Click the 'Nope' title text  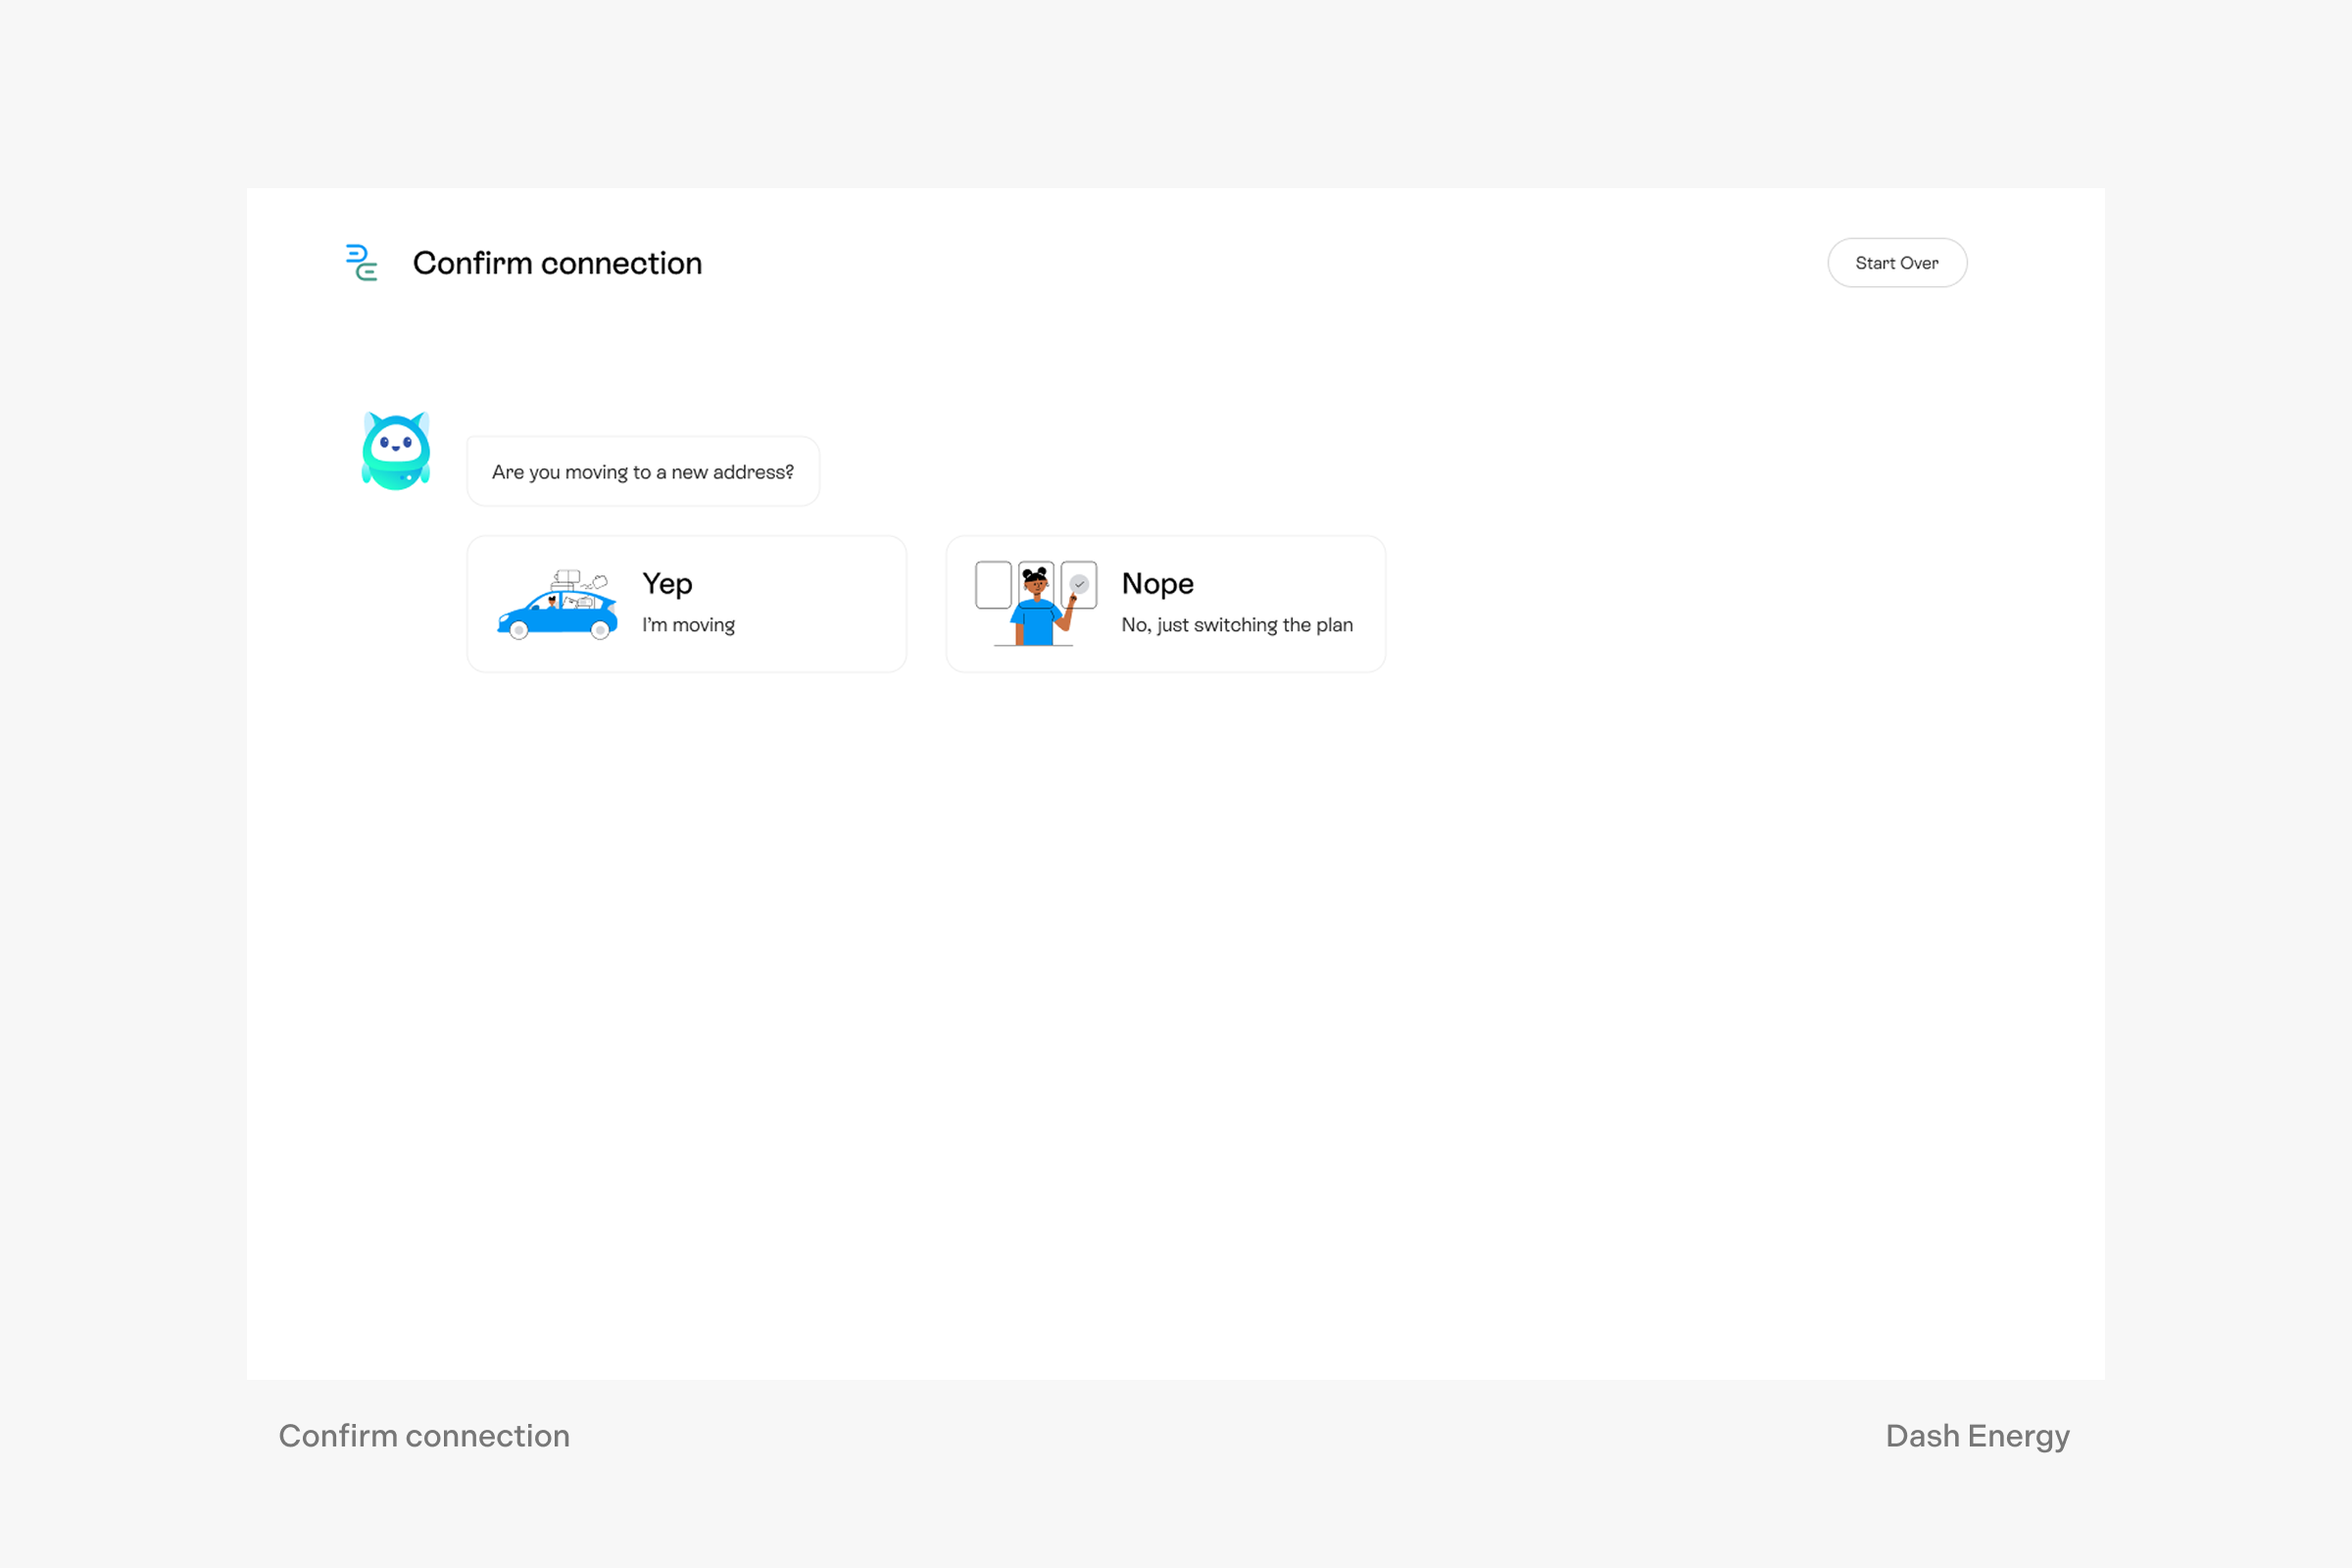[x=1157, y=583]
